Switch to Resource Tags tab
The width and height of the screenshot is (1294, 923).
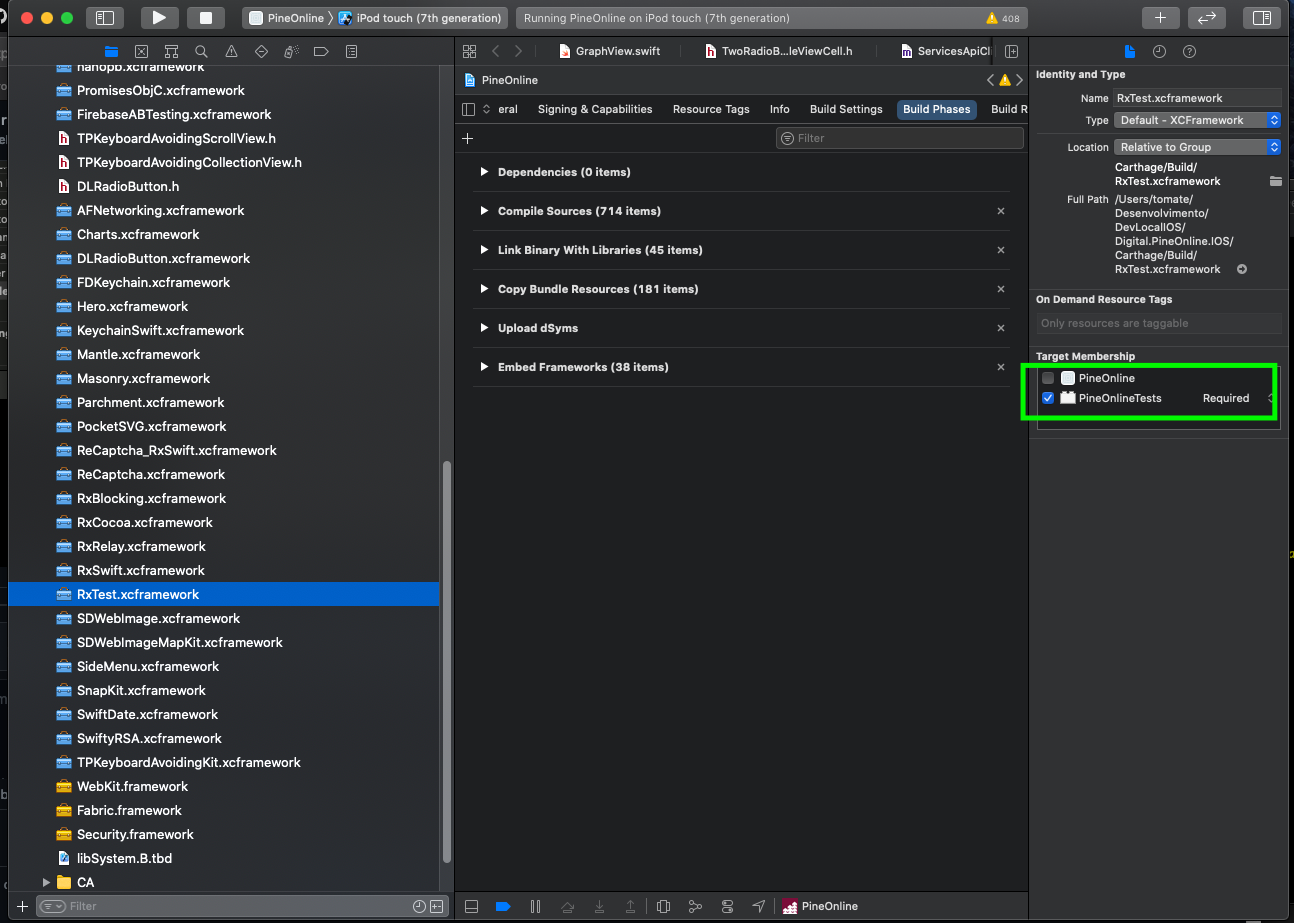coord(711,109)
